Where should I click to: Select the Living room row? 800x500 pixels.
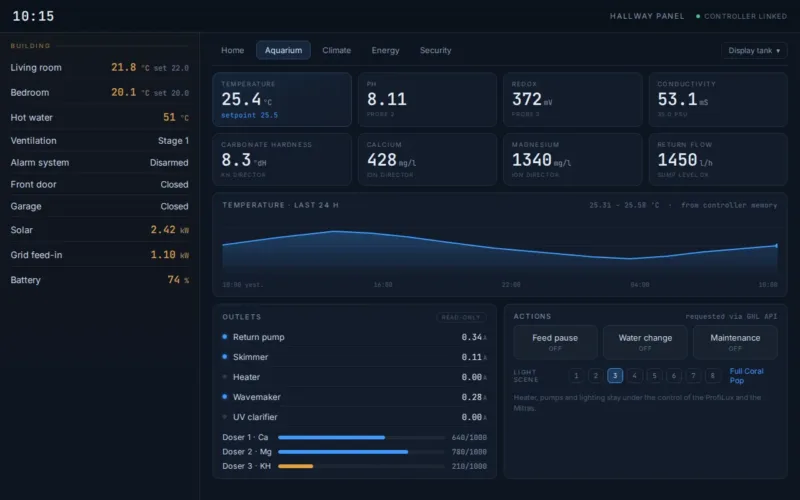[x=99, y=67]
